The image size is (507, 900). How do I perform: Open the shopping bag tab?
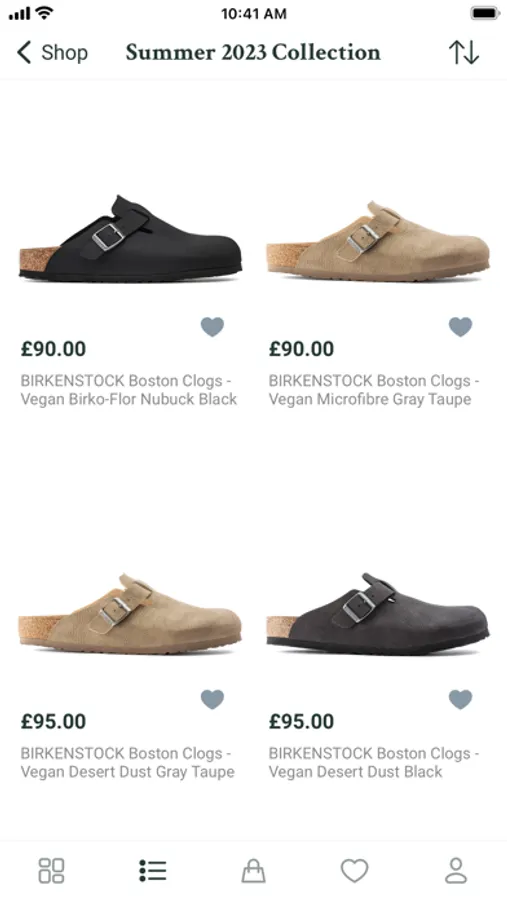pos(253,870)
